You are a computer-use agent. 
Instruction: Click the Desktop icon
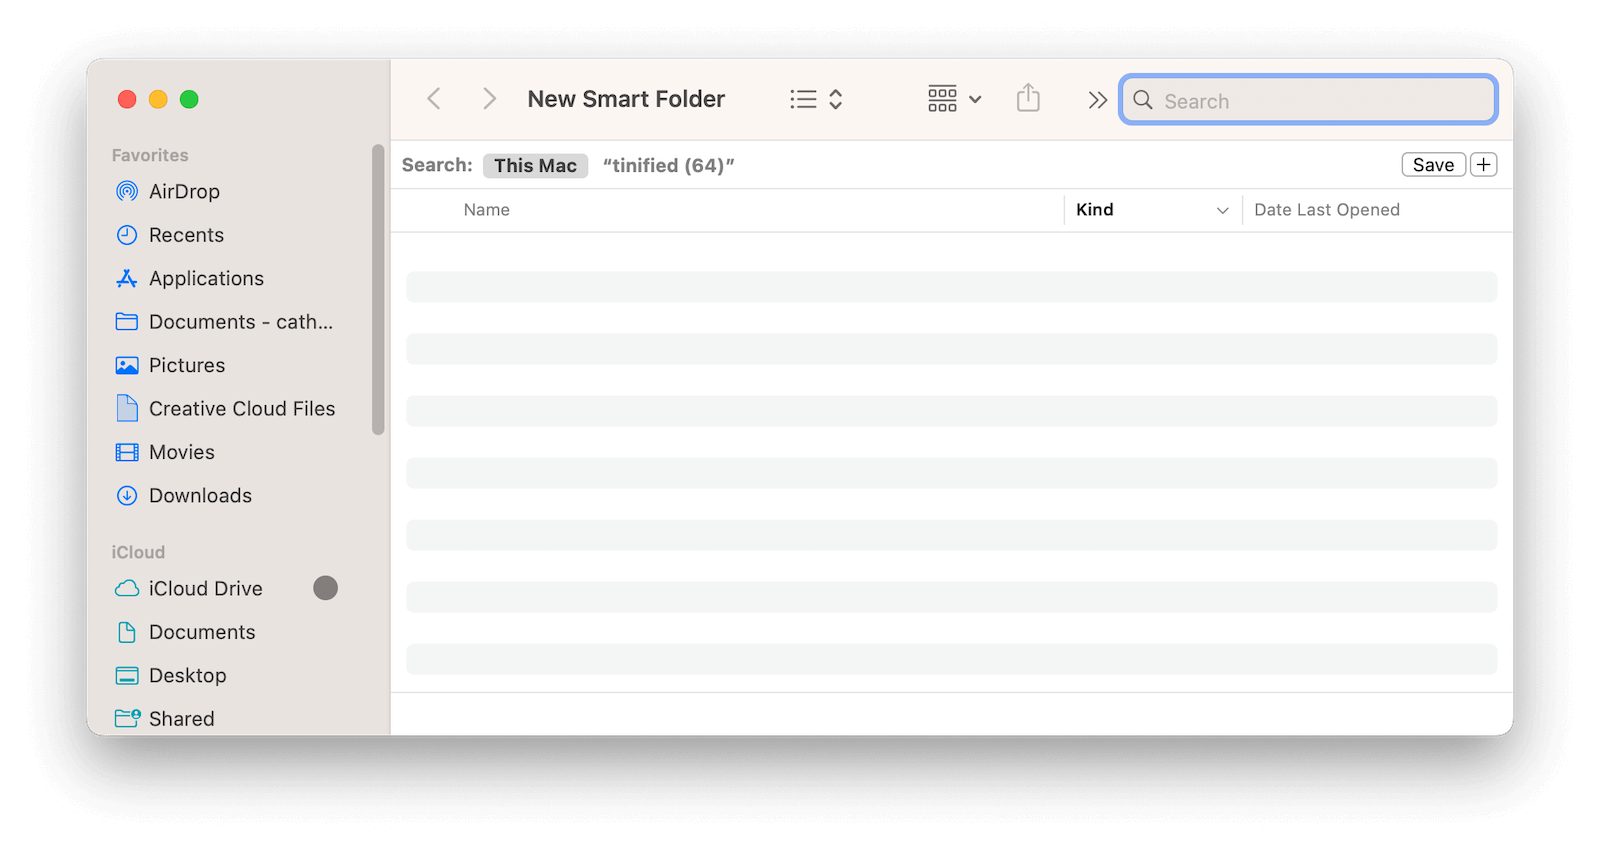click(127, 676)
